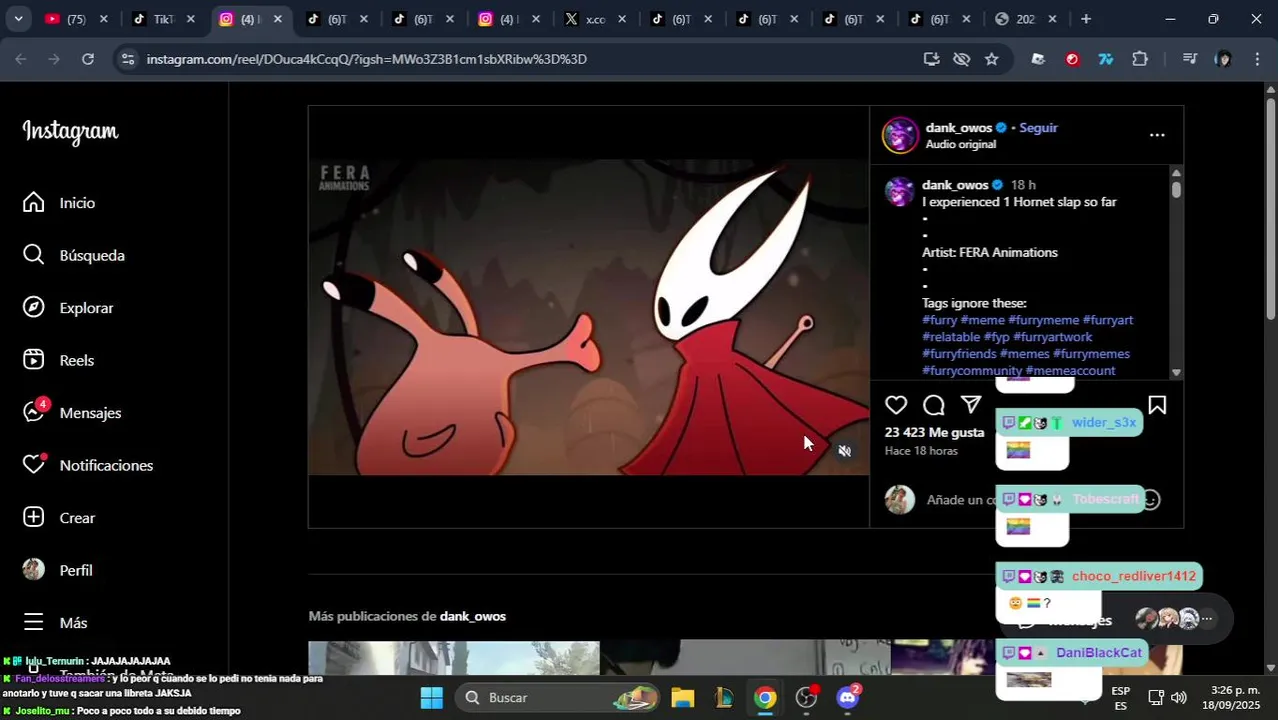Screen dimensions: 1278x720
Task: Open dank_owos profile from post header
Action: pos(959,128)
